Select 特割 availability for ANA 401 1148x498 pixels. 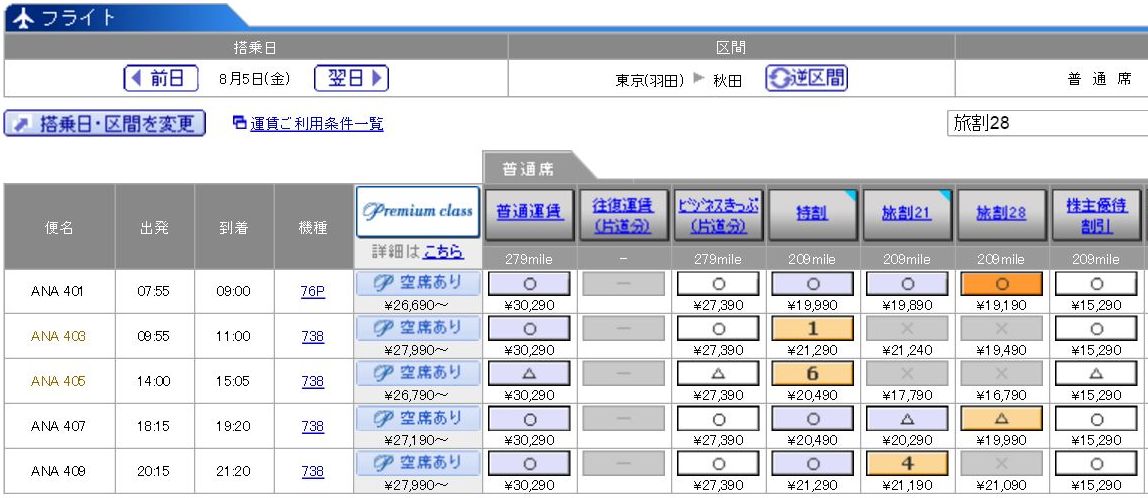coord(813,284)
